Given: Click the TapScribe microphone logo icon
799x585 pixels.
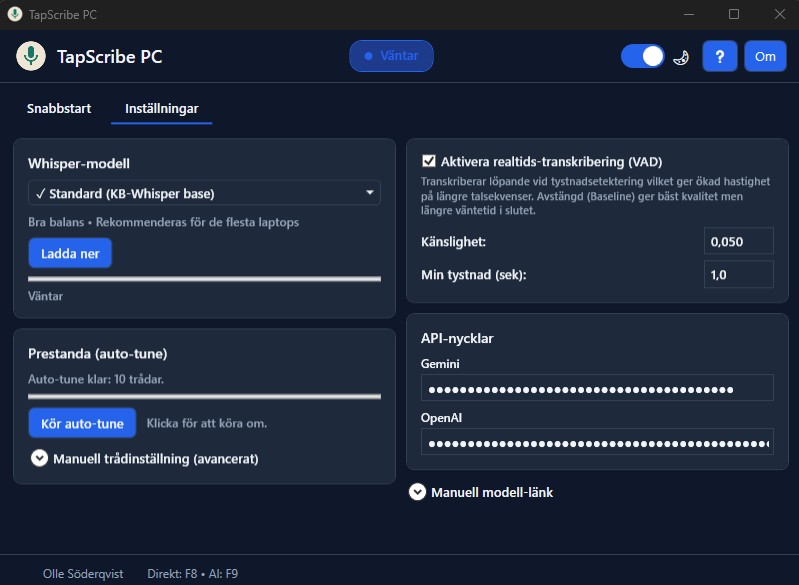Looking at the screenshot, I should tap(31, 56).
